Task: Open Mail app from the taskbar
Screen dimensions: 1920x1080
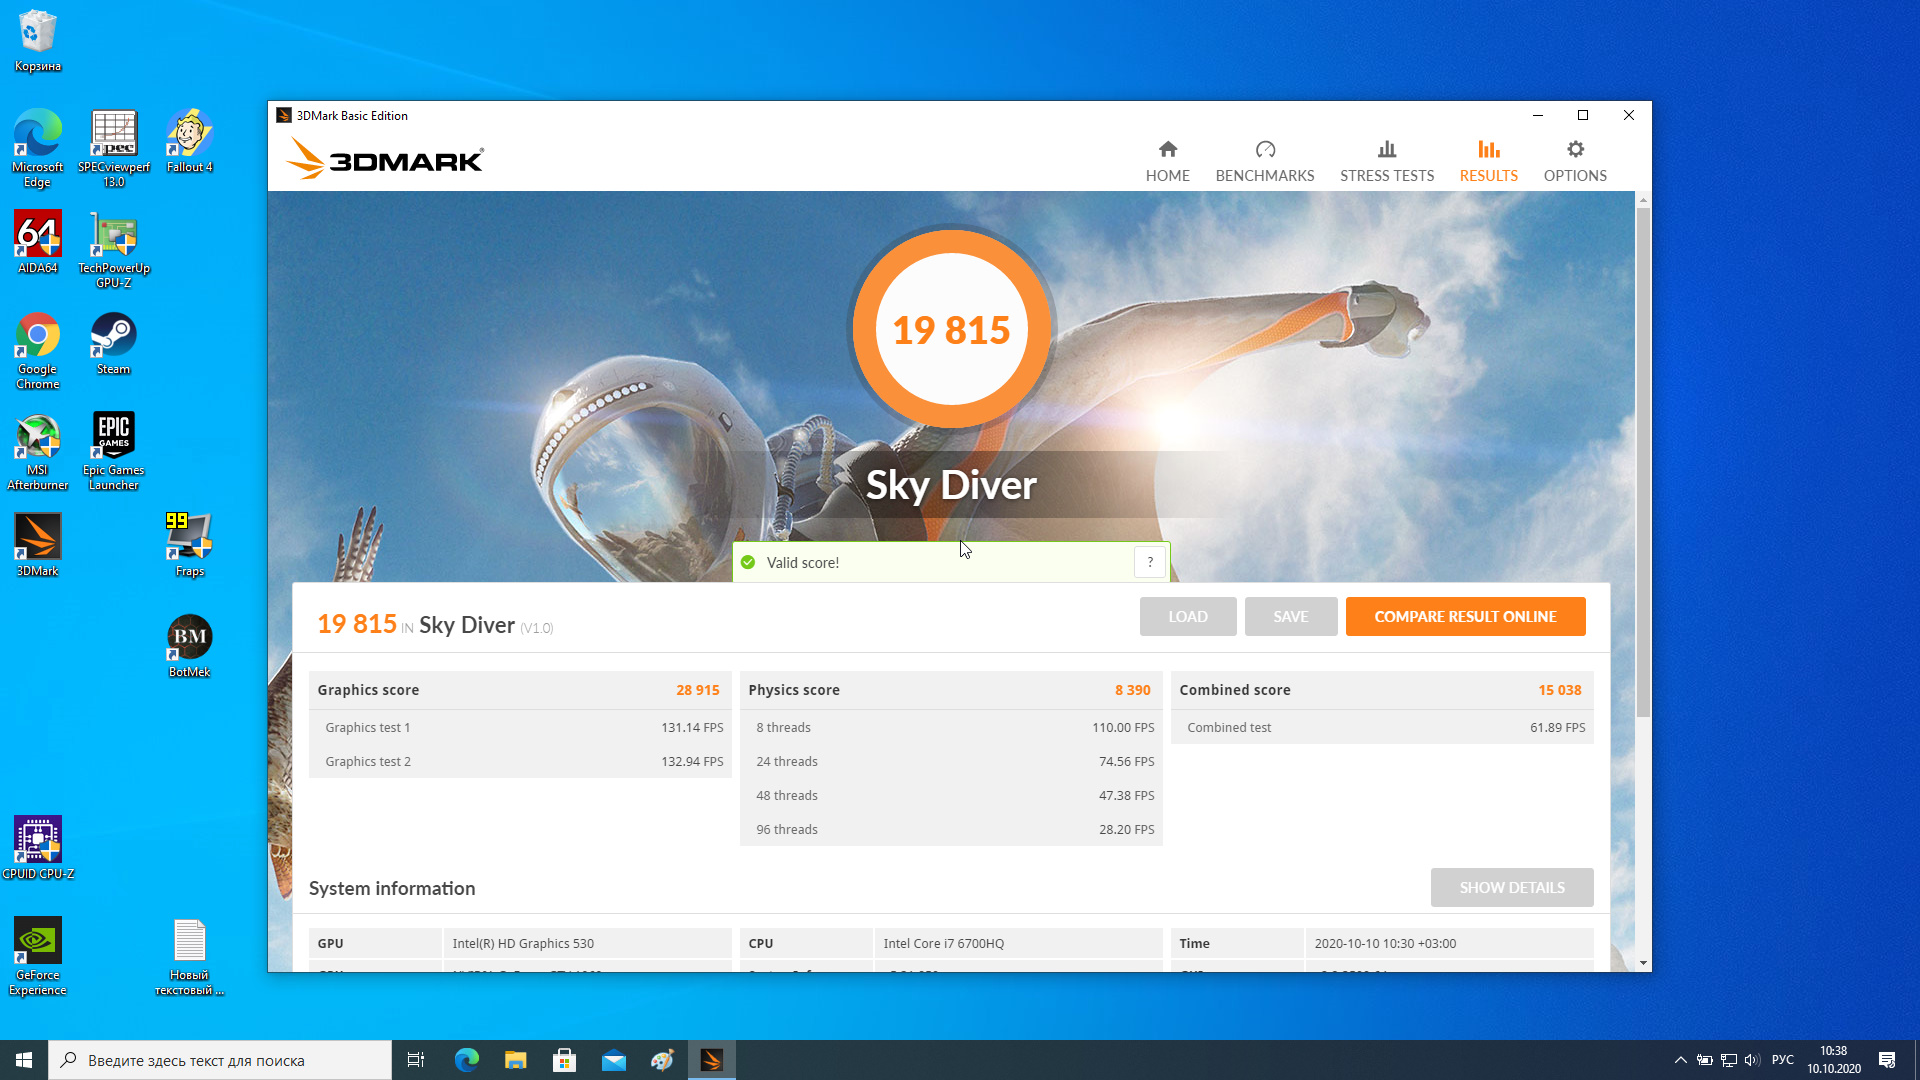Action: click(x=614, y=1060)
